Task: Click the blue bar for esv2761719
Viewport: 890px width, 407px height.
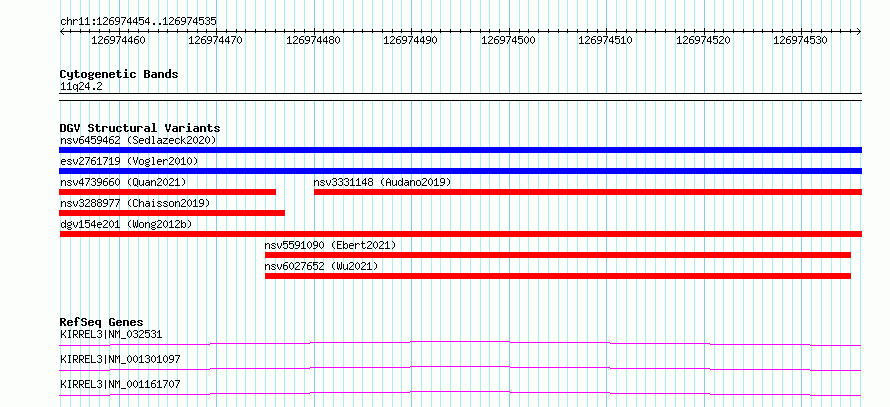Action: (460, 171)
